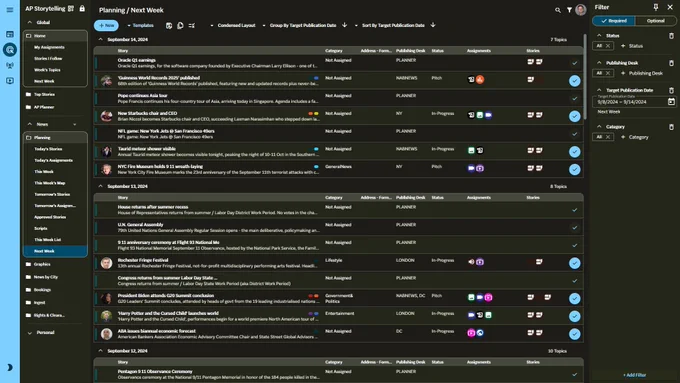Add a Status filter value

click(632, 46)
